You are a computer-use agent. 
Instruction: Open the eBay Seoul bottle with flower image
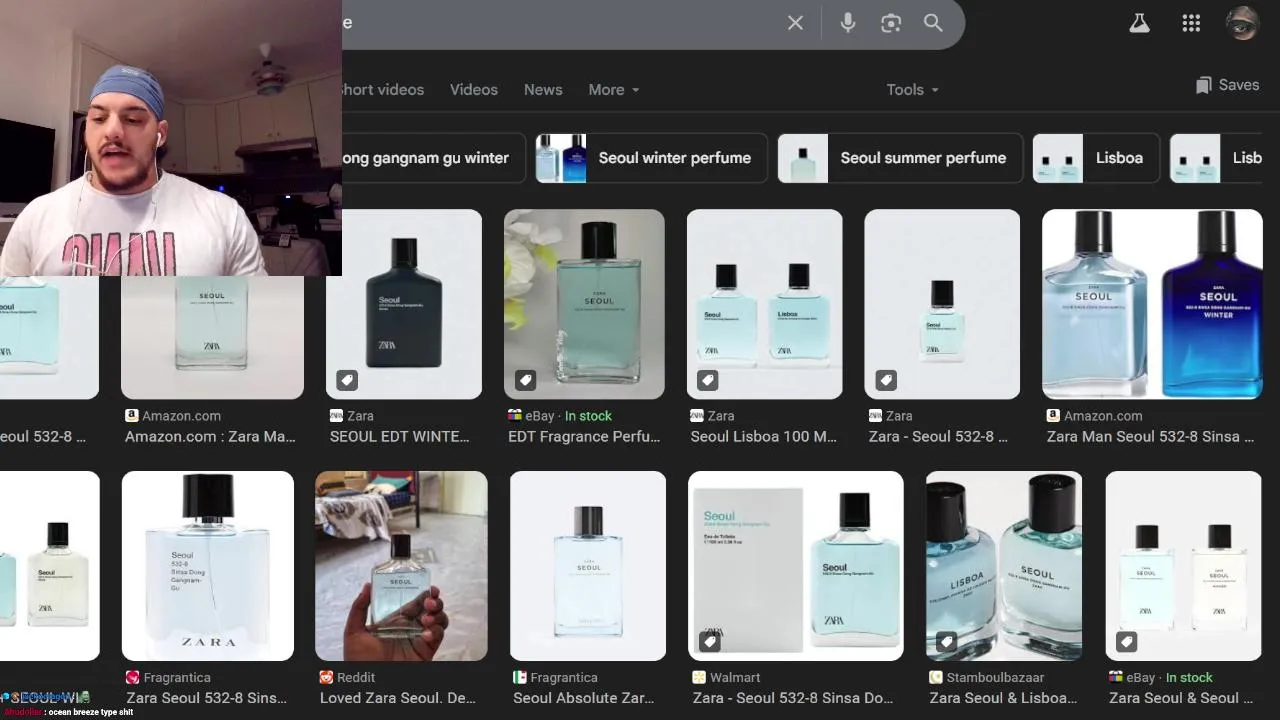point(584,304)
